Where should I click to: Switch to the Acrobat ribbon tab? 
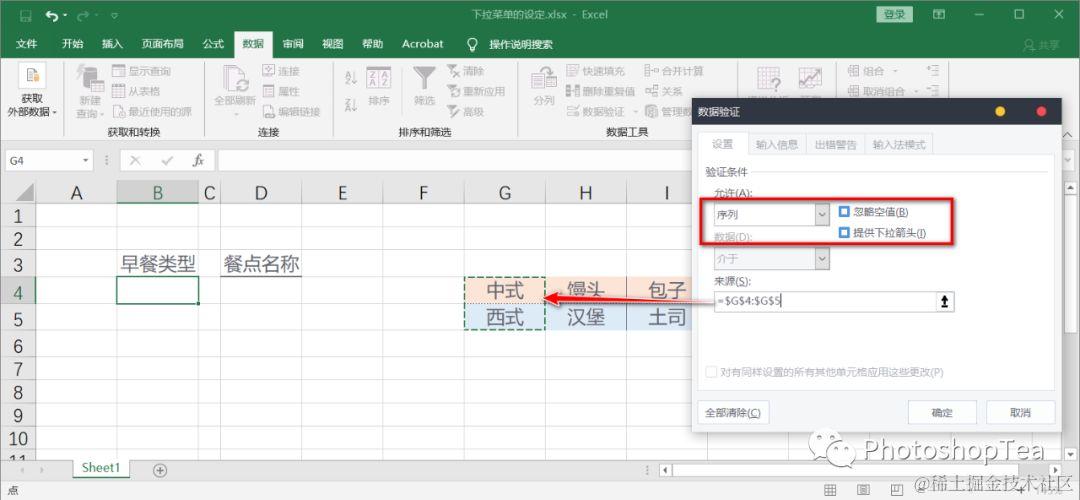(422, 44)
